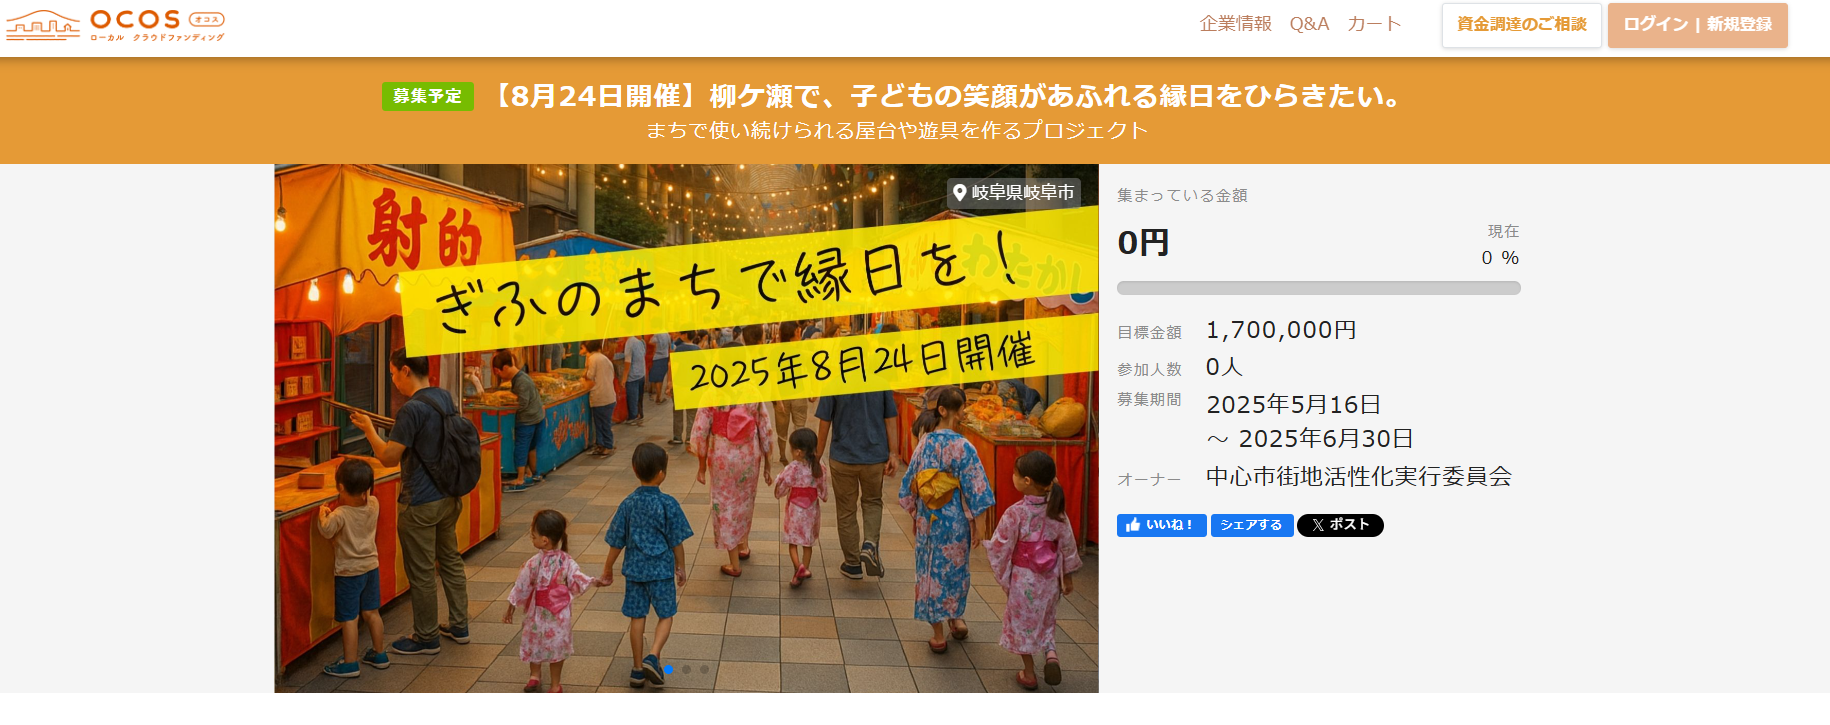Click the subtitle まちで使い続けられる屋台 text
1830x725 pixels.
897,131
